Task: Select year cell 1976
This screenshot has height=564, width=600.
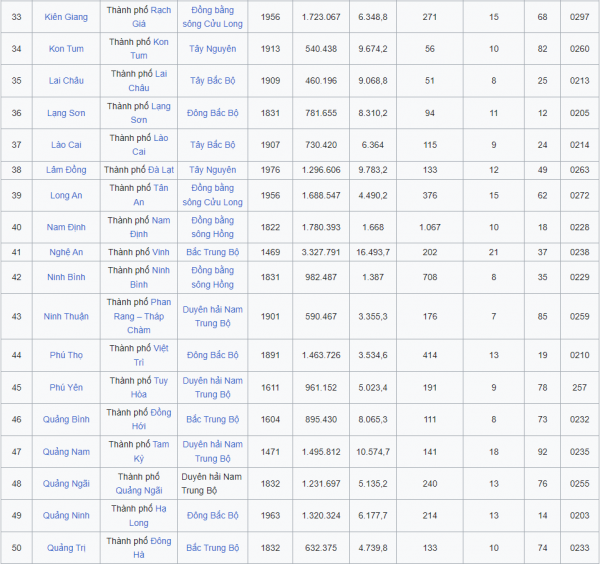Action: [270, 170]
